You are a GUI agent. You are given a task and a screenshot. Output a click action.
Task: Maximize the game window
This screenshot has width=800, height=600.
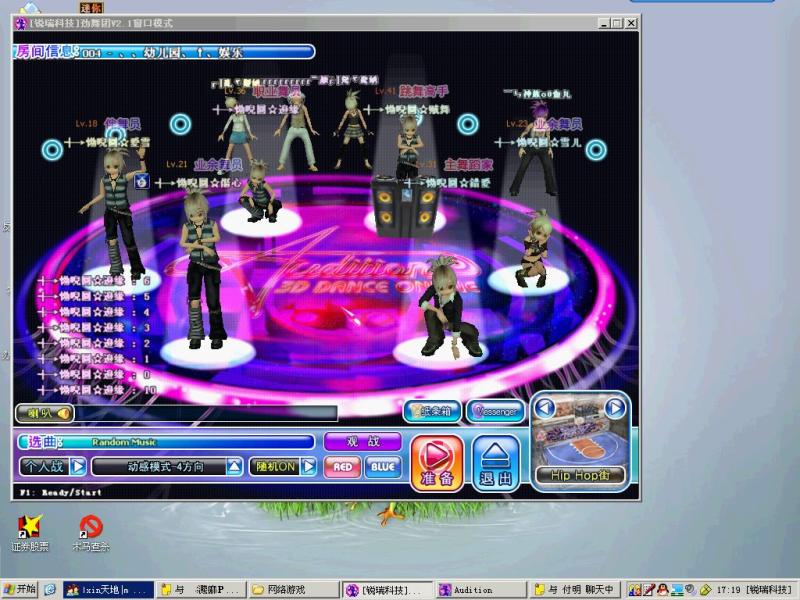coord(617,23)
